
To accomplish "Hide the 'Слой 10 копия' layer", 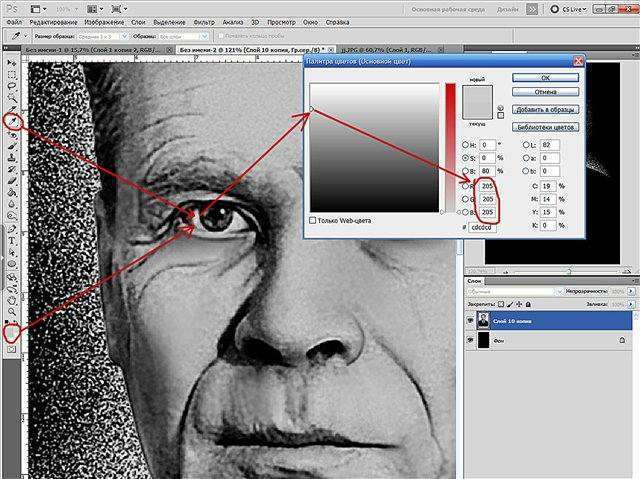I will pos(471,319).
